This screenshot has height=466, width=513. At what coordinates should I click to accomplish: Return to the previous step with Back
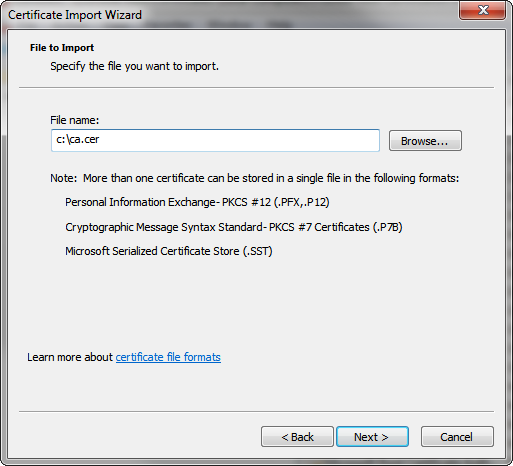pyautogui.click(x=297, y=437)
